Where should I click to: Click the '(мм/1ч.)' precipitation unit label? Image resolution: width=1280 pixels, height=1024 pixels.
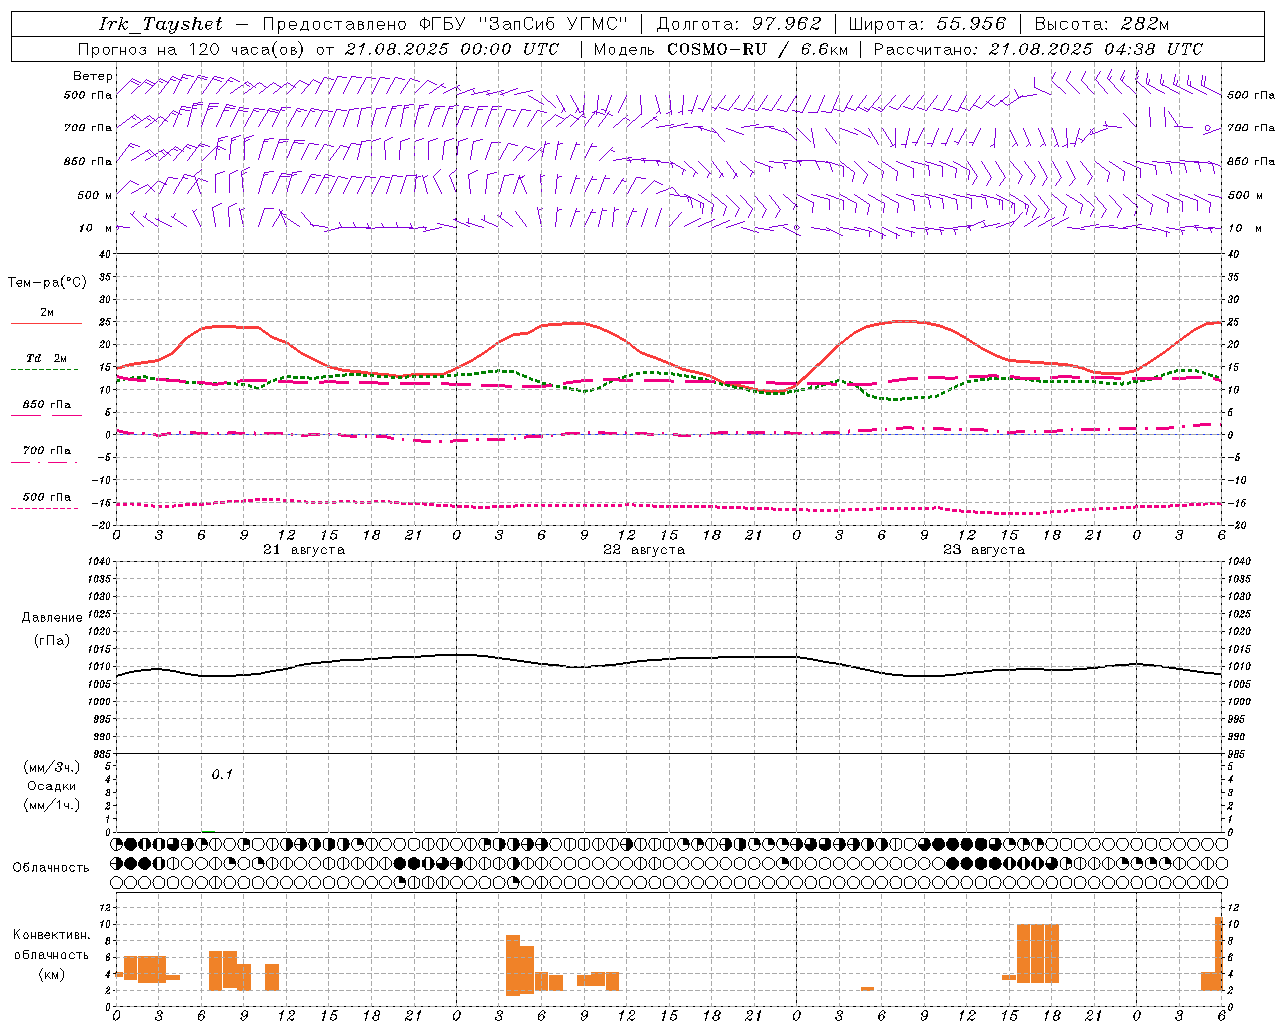click(x=52, y=805)
